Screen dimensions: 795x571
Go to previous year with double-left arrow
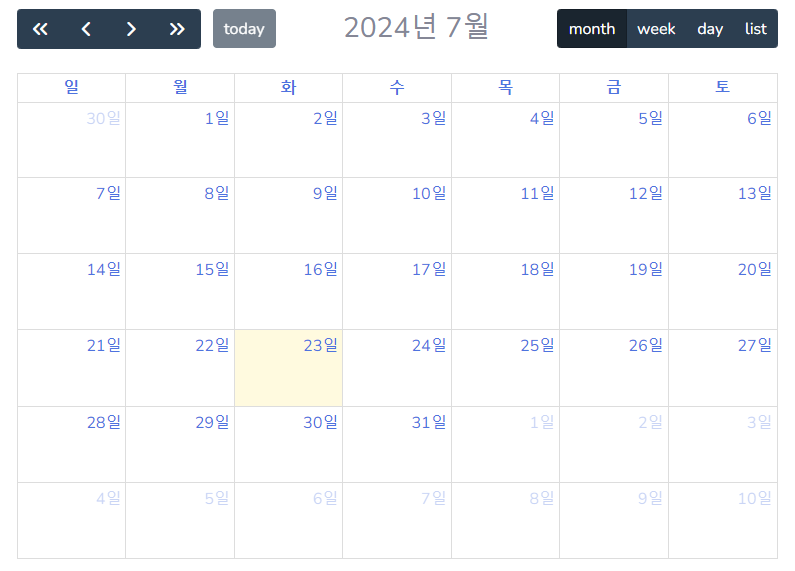(x=40, y=29)
